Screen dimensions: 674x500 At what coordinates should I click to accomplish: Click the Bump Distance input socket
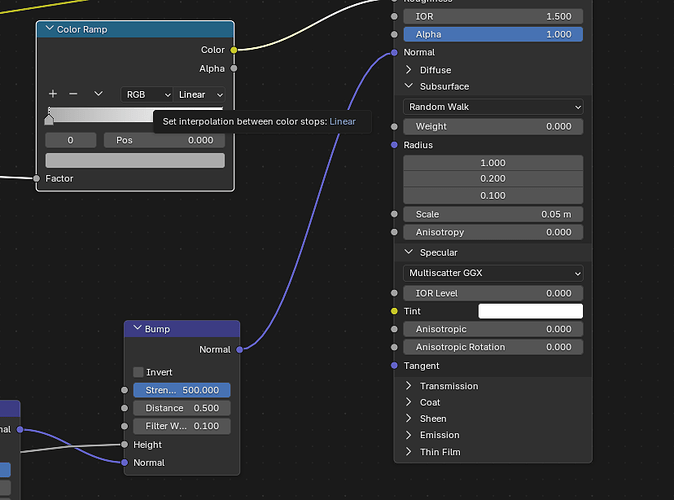(125, 408)
